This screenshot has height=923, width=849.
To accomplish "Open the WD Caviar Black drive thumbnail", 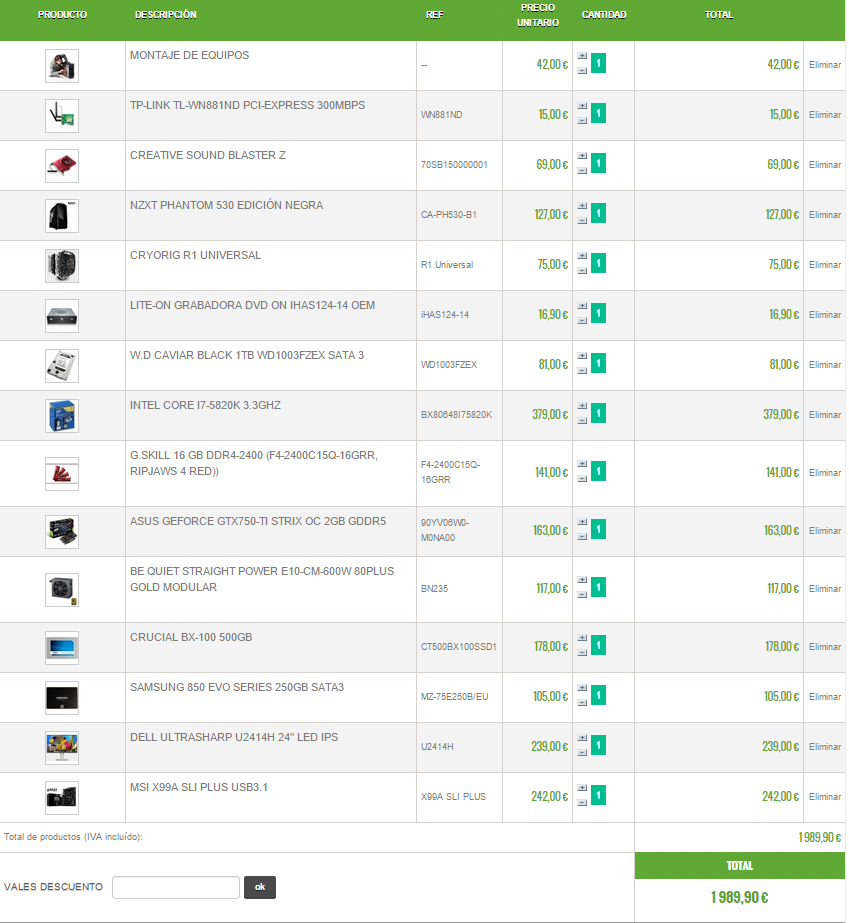I will point(62,366).
